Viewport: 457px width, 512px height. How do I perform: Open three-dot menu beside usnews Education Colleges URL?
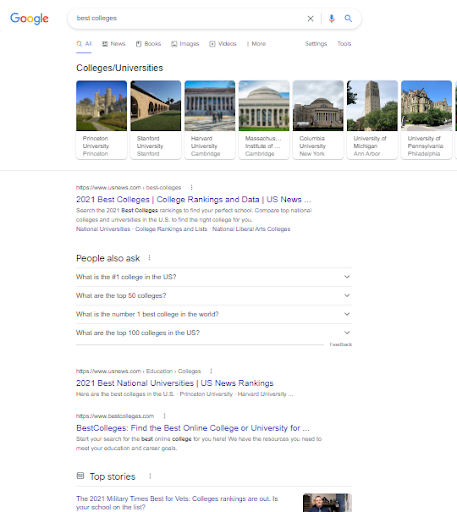(x=211, y=371)
